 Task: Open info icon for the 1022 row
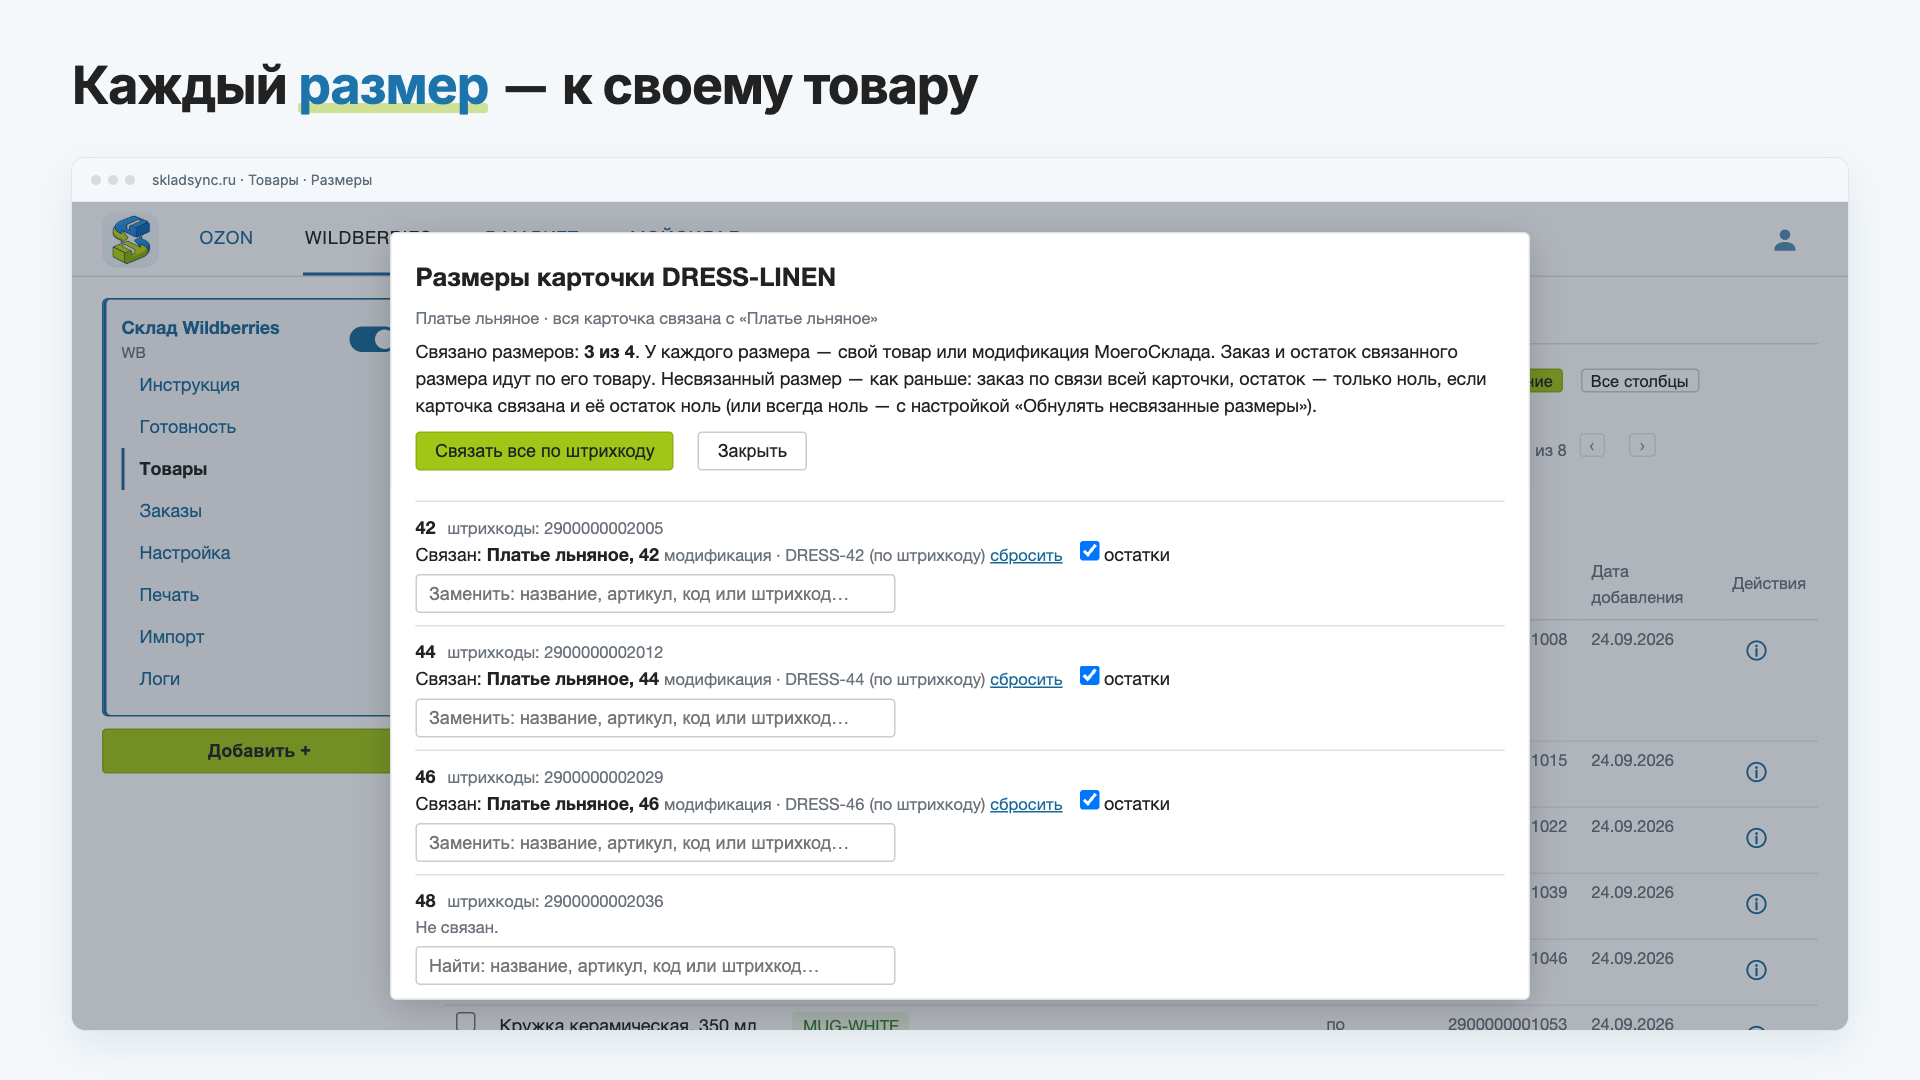click(1756, 838)
